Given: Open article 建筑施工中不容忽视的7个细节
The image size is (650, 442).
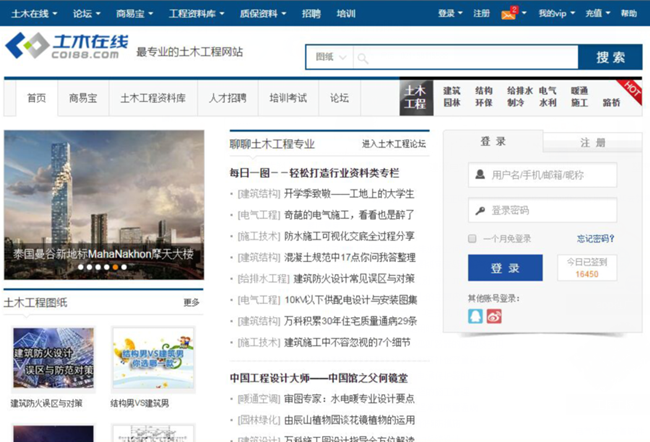Looking at the screenshot, I should click(347, 342).
